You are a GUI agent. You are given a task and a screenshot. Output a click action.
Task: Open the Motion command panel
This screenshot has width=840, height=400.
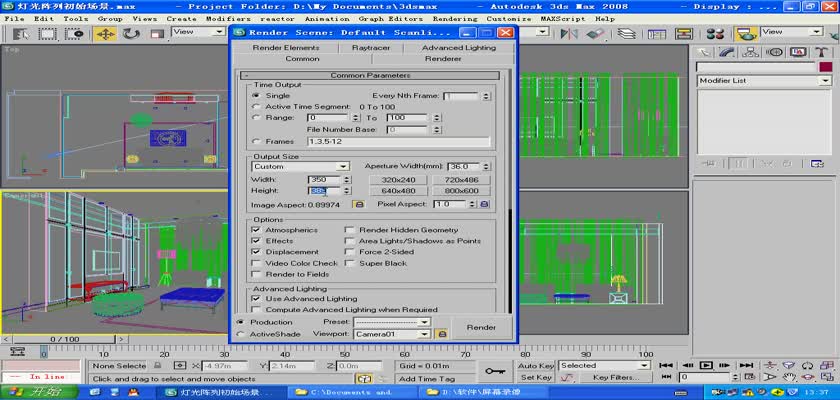click(775, 52)
